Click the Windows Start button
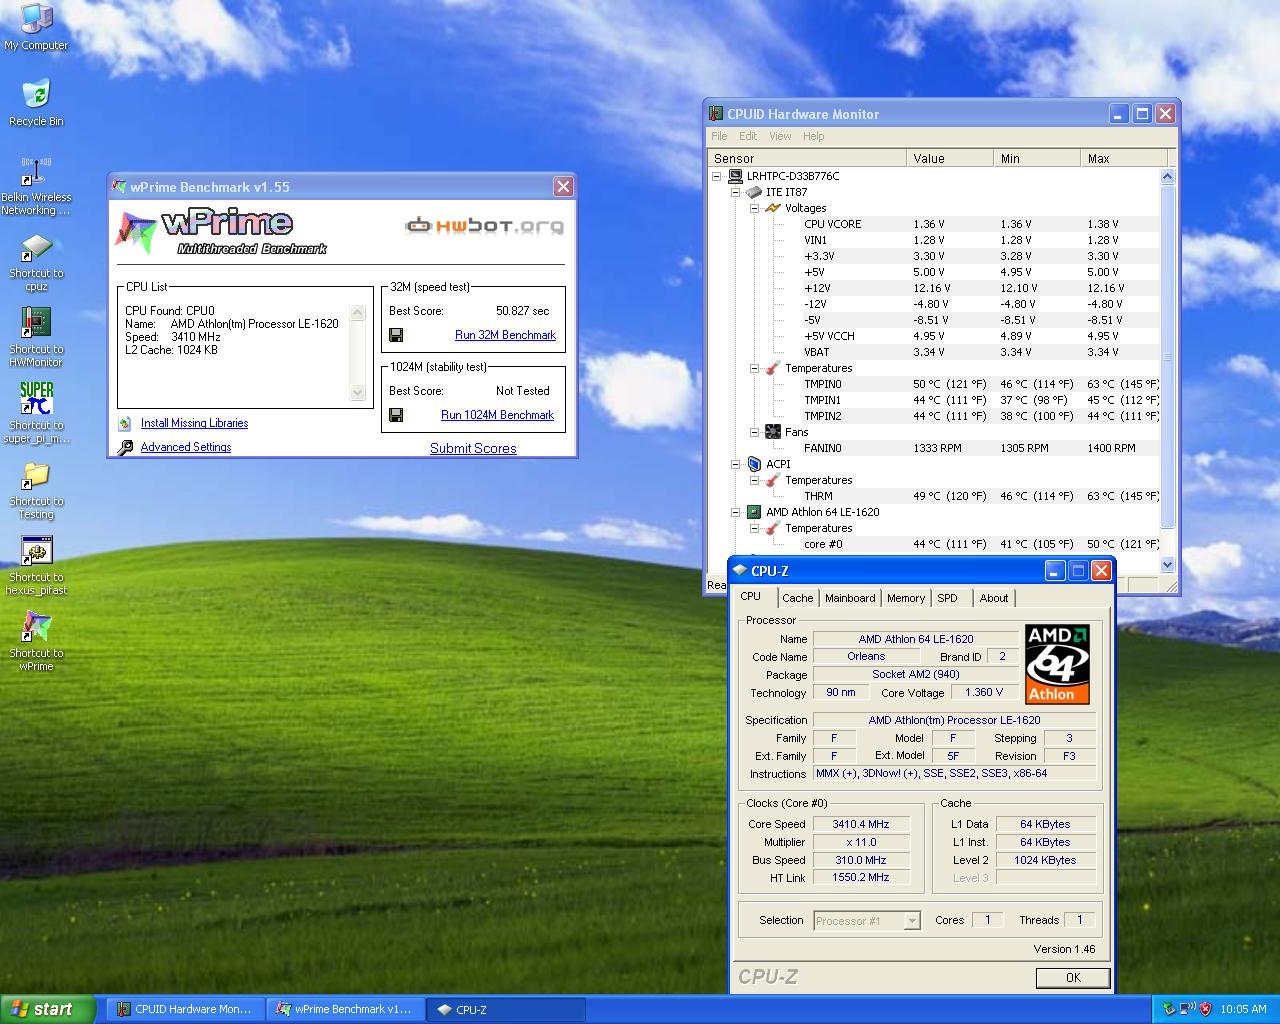Screen dimensions: 1280x1024 point(48,1009)
